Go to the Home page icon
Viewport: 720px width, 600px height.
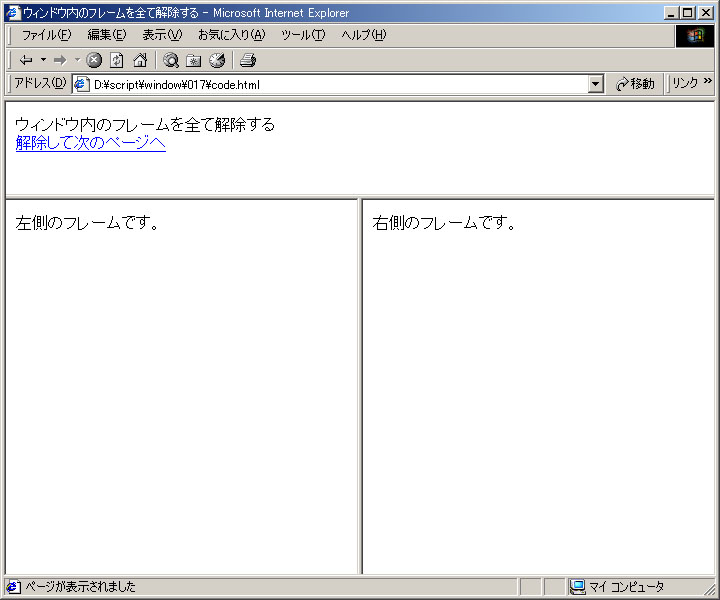click(x=140, y=60)
